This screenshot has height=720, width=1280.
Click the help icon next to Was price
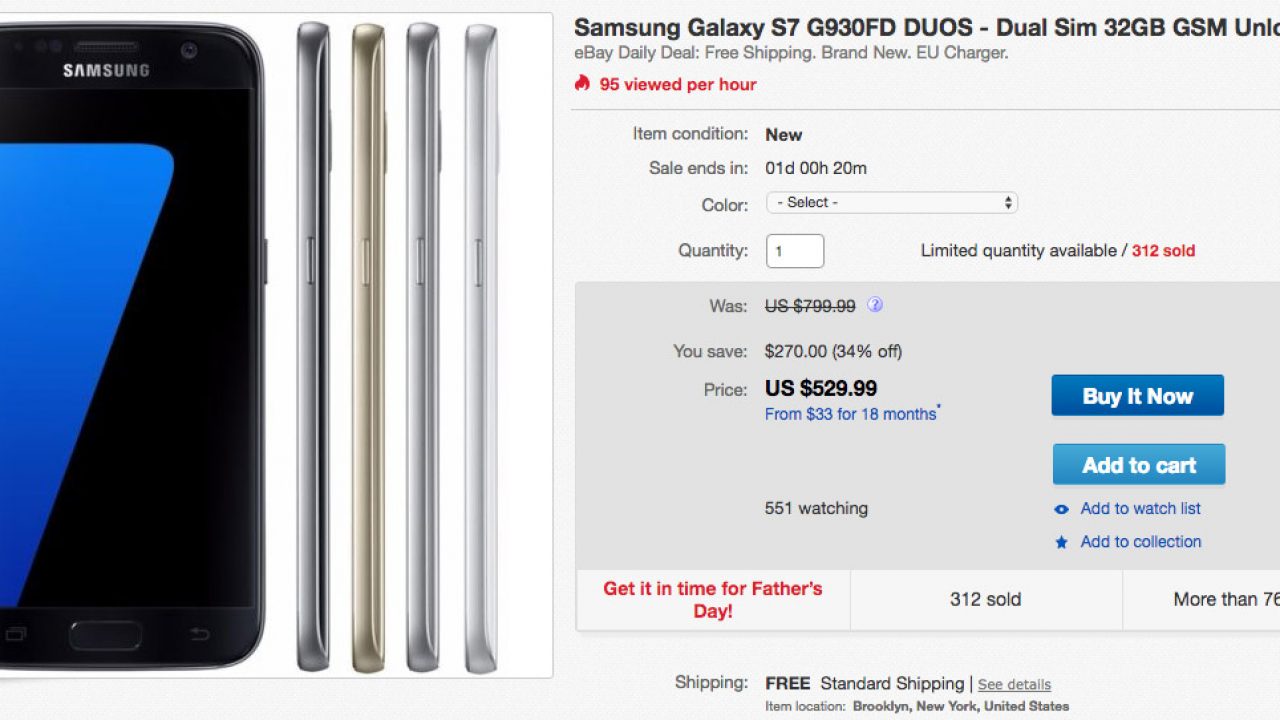pos(875,305)
